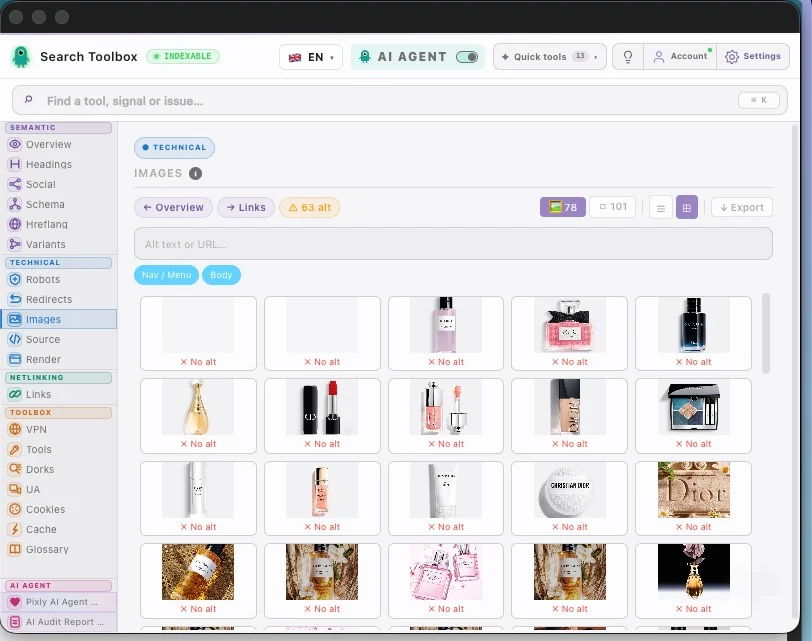
Task: Open the Social share icon
Action: 15,184
